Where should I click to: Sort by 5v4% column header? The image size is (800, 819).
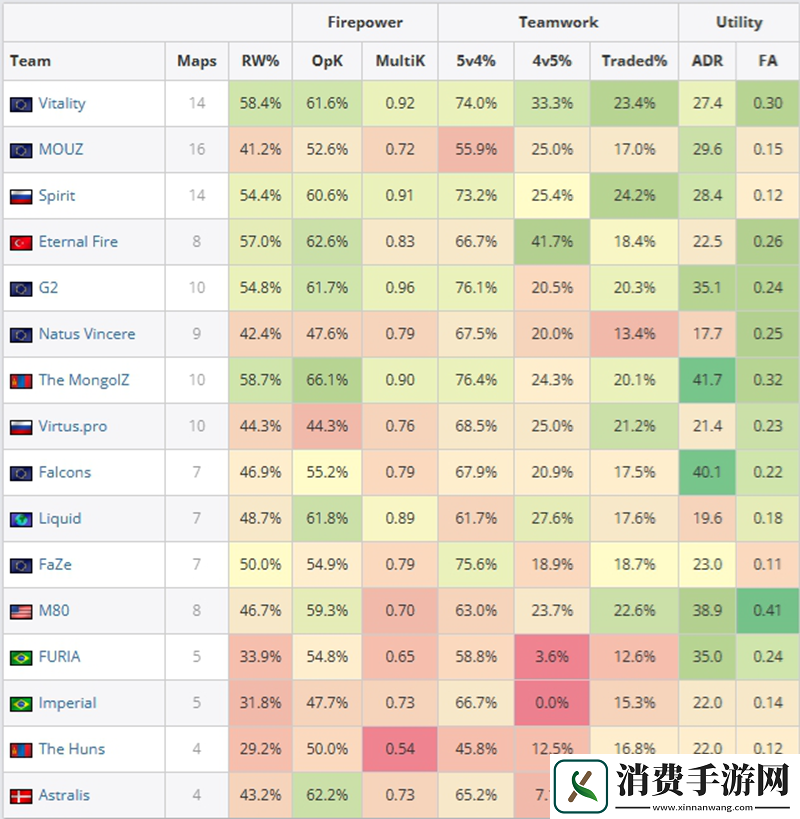point(476,61)
